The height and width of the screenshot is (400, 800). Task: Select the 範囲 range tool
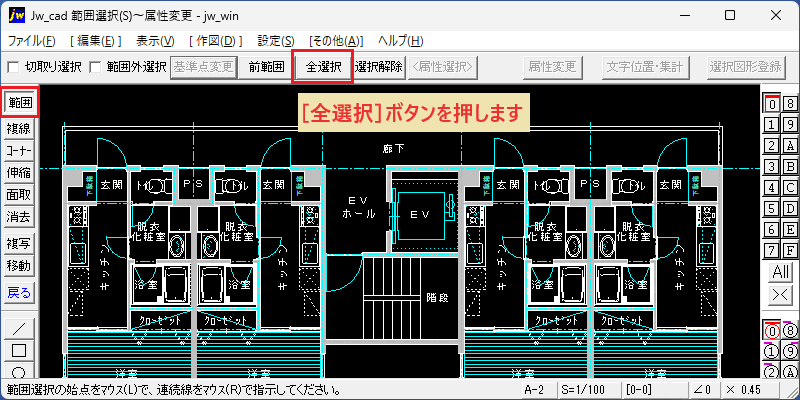19,103
